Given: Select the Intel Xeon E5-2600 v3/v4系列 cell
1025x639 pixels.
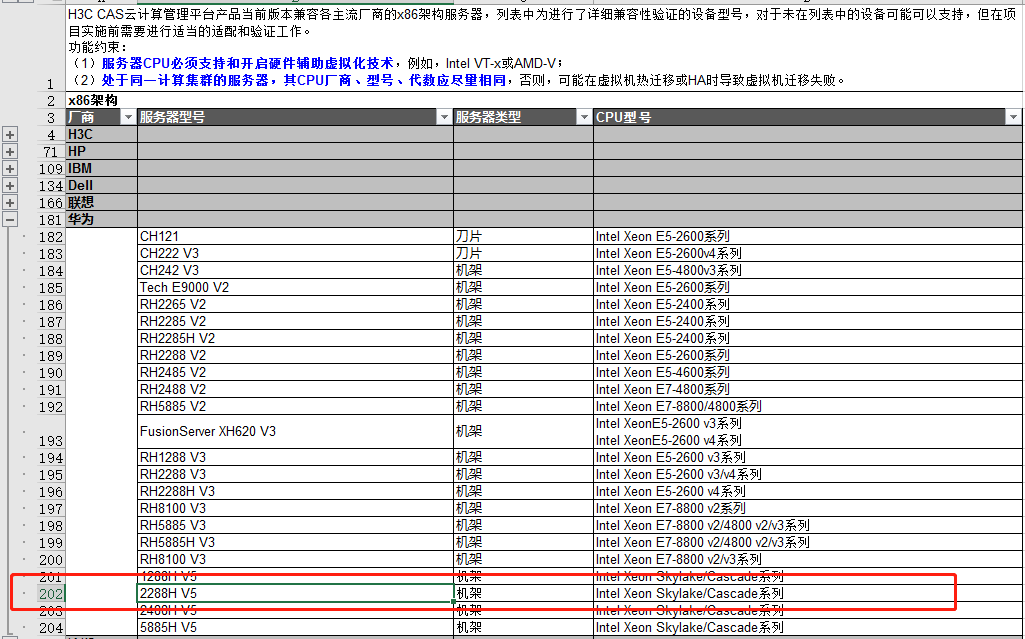Looking at the screenshot, I should tap(808, 474).
